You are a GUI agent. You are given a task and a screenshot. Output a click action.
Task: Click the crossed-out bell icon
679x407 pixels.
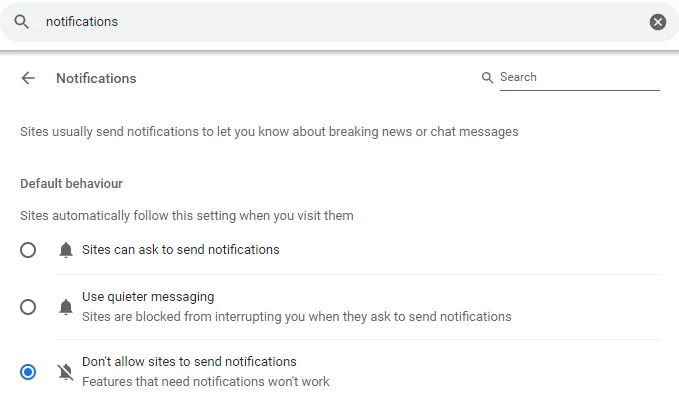(66, 372)
